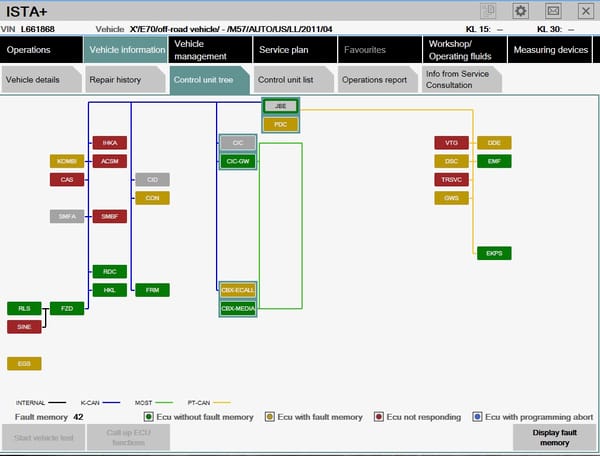Switch to the Vehicle details tab
Viewport: 600px width, 456px height.
point(41,80)
